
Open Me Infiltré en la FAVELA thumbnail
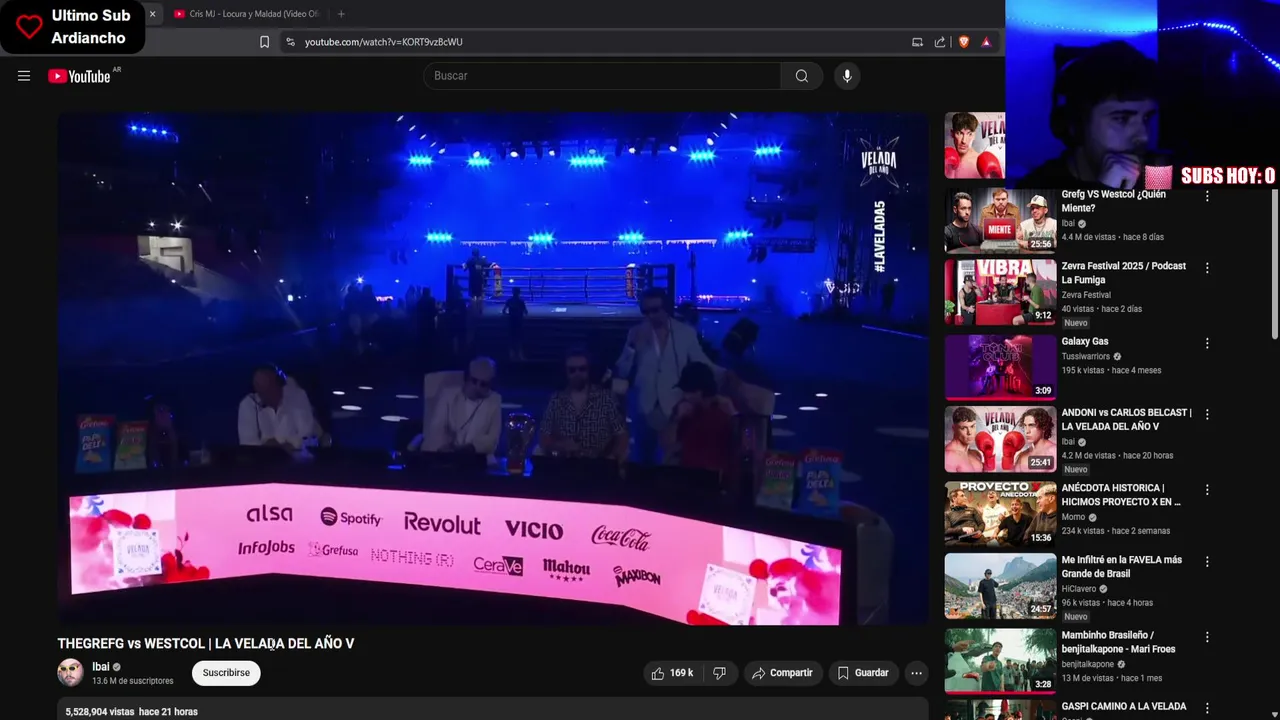pyautogui.click(x=1000, y=585)
